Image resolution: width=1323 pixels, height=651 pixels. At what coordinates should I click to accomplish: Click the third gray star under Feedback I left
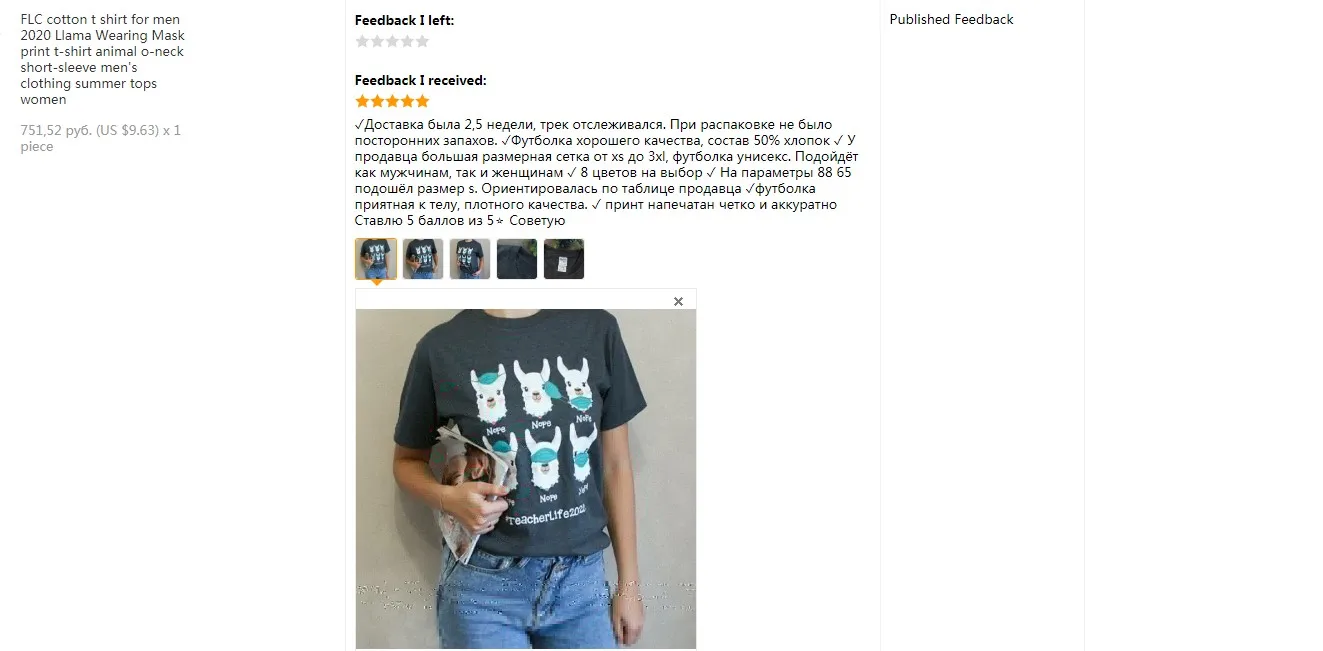[392, 41]
